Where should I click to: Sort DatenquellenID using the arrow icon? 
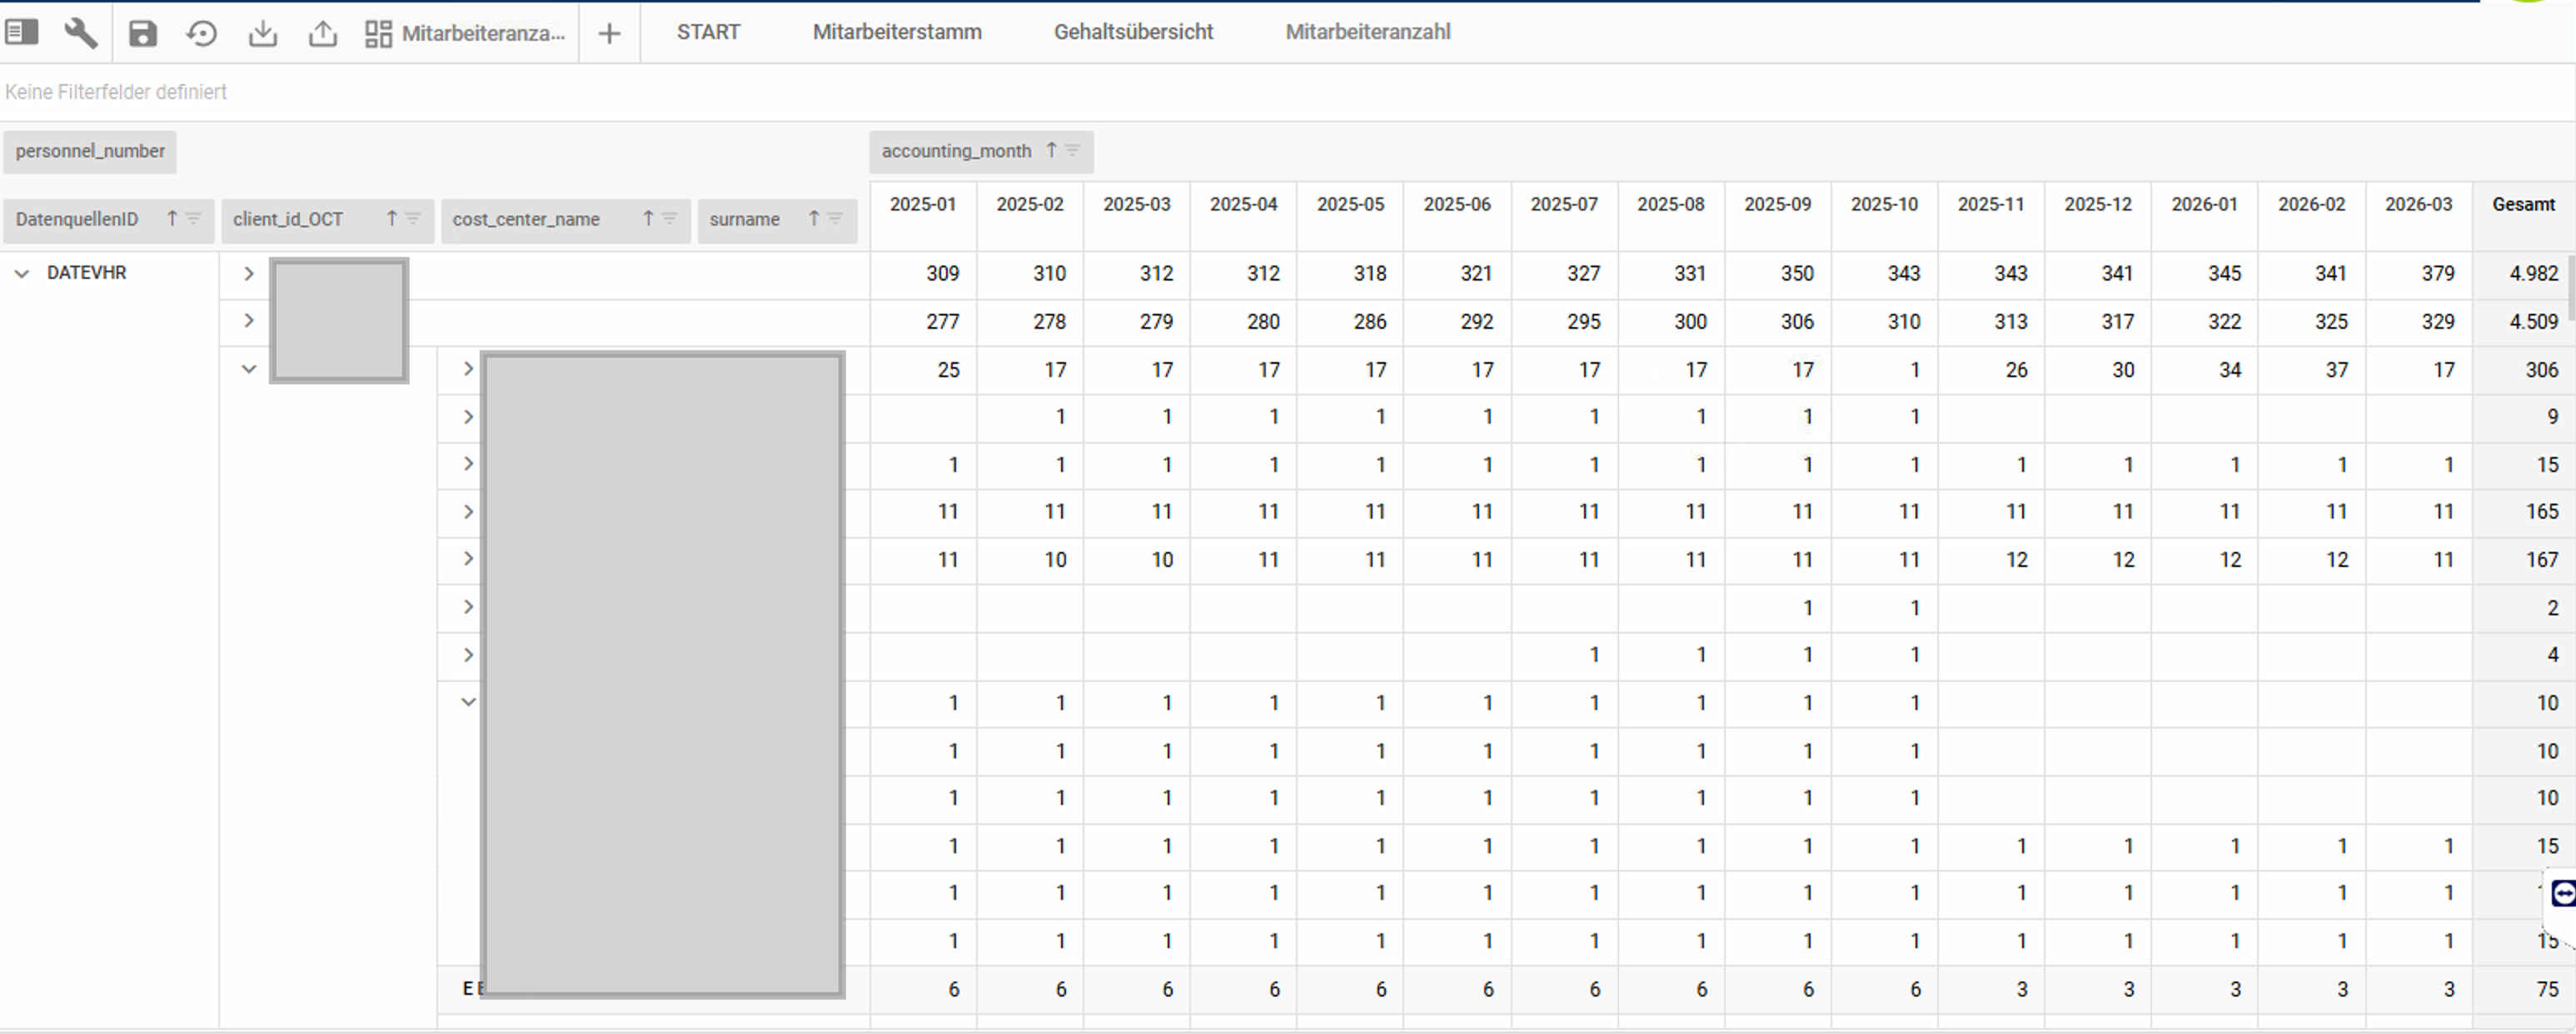[x=172, y=218]
